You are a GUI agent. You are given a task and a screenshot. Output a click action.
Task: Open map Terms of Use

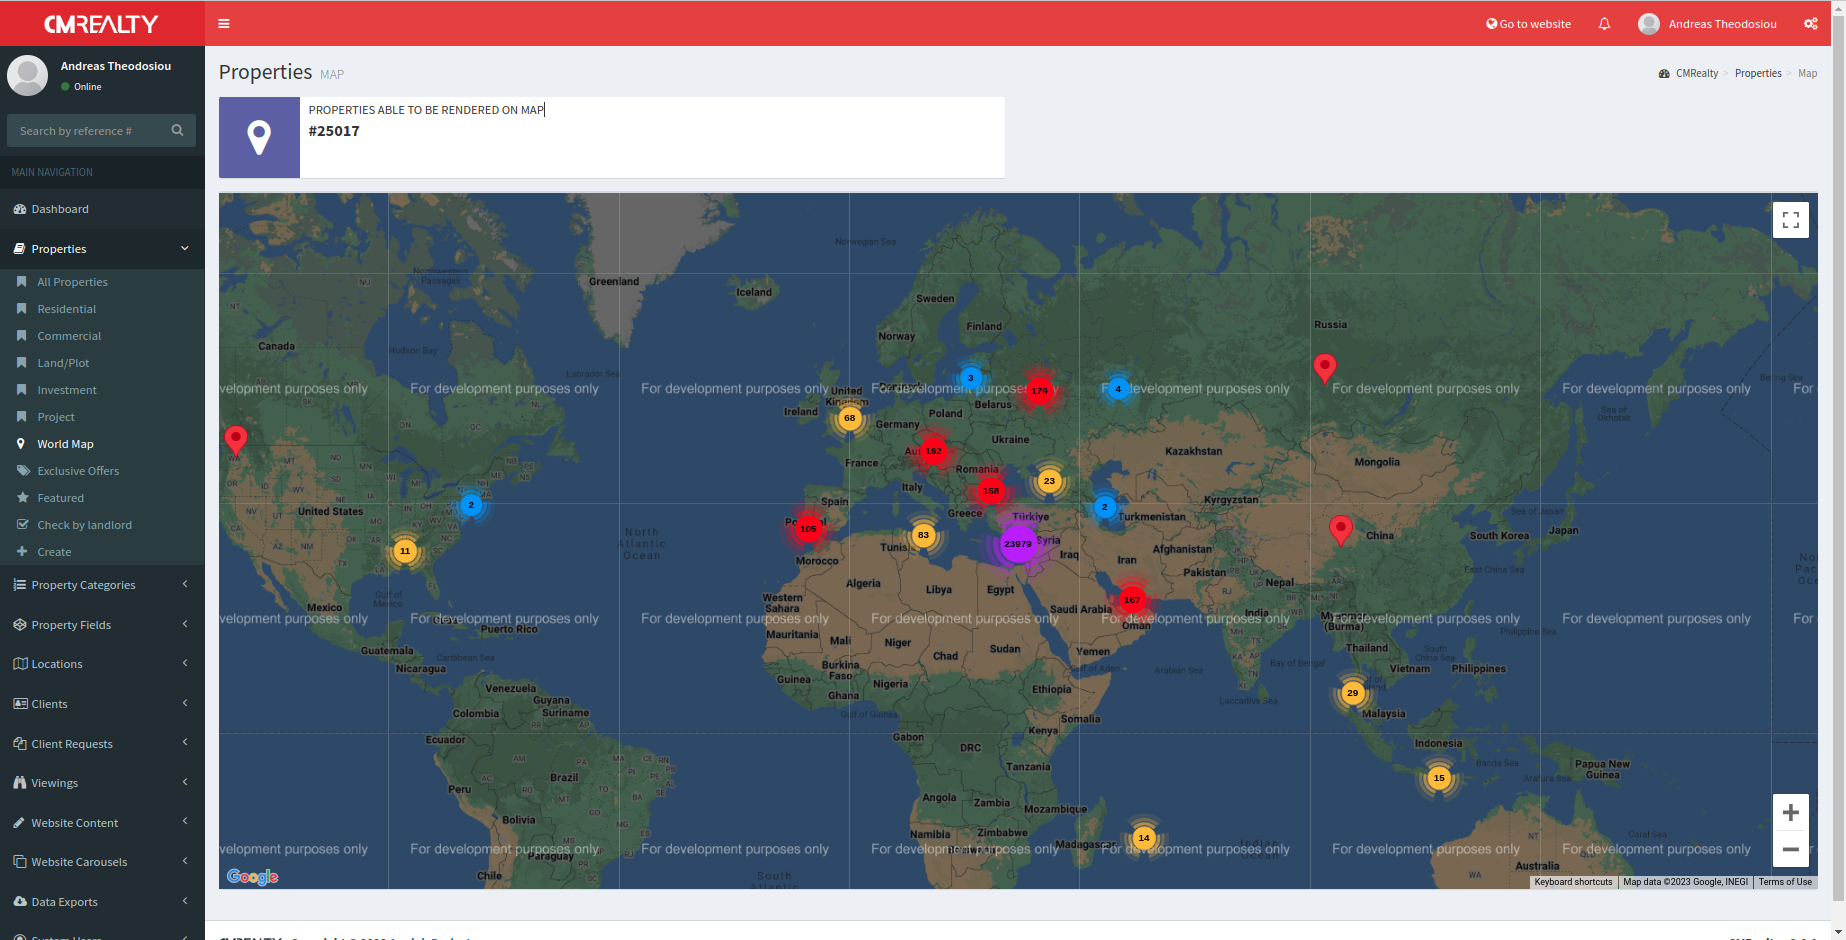pyautogui.click(x=1785, y=882)
